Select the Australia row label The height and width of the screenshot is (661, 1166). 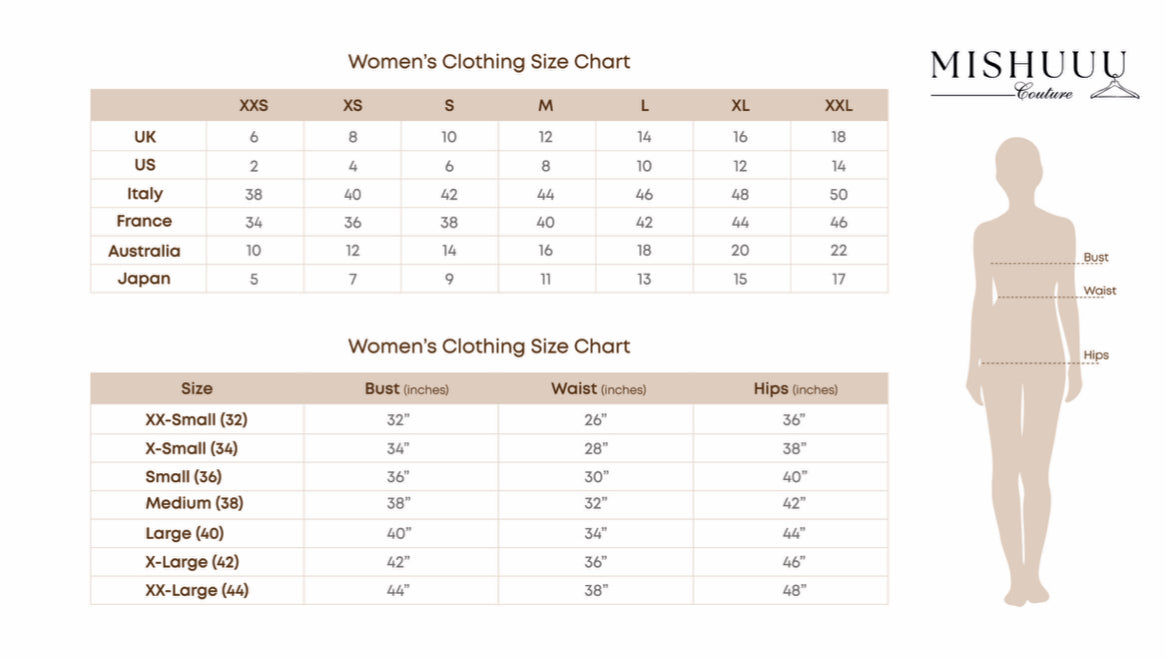point(144,251)
